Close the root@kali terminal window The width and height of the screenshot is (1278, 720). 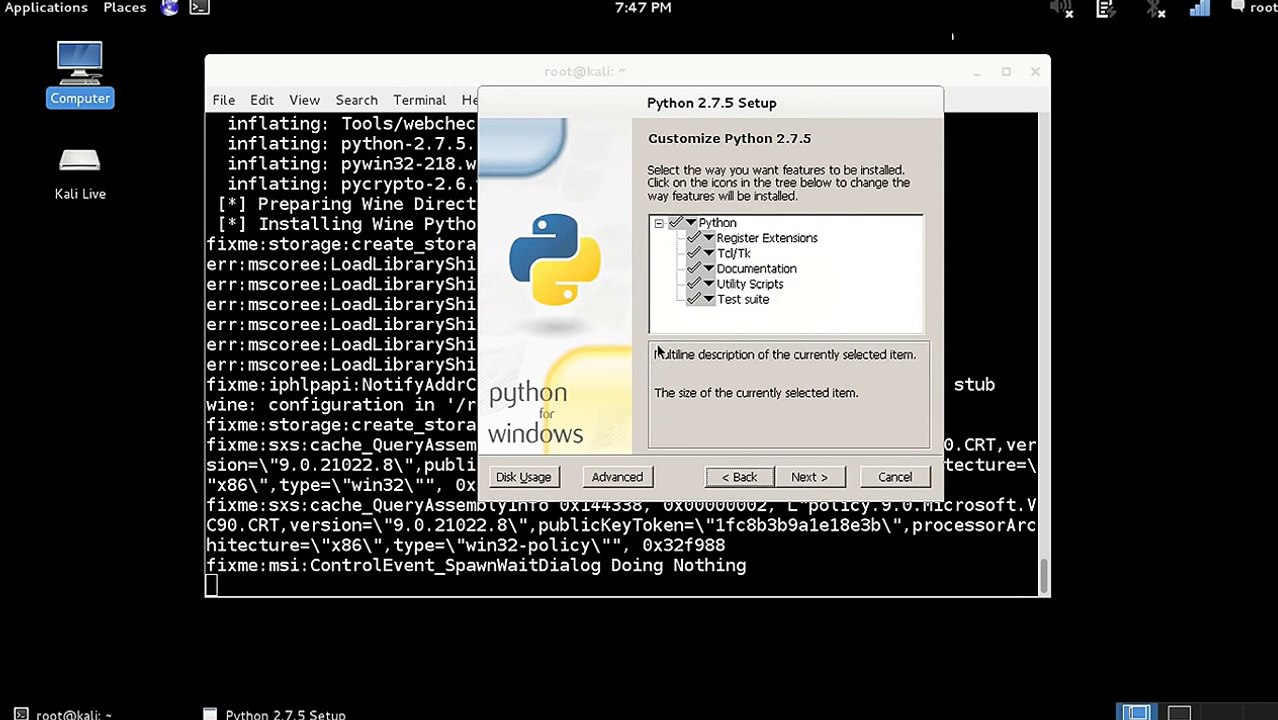[1035, 71]
